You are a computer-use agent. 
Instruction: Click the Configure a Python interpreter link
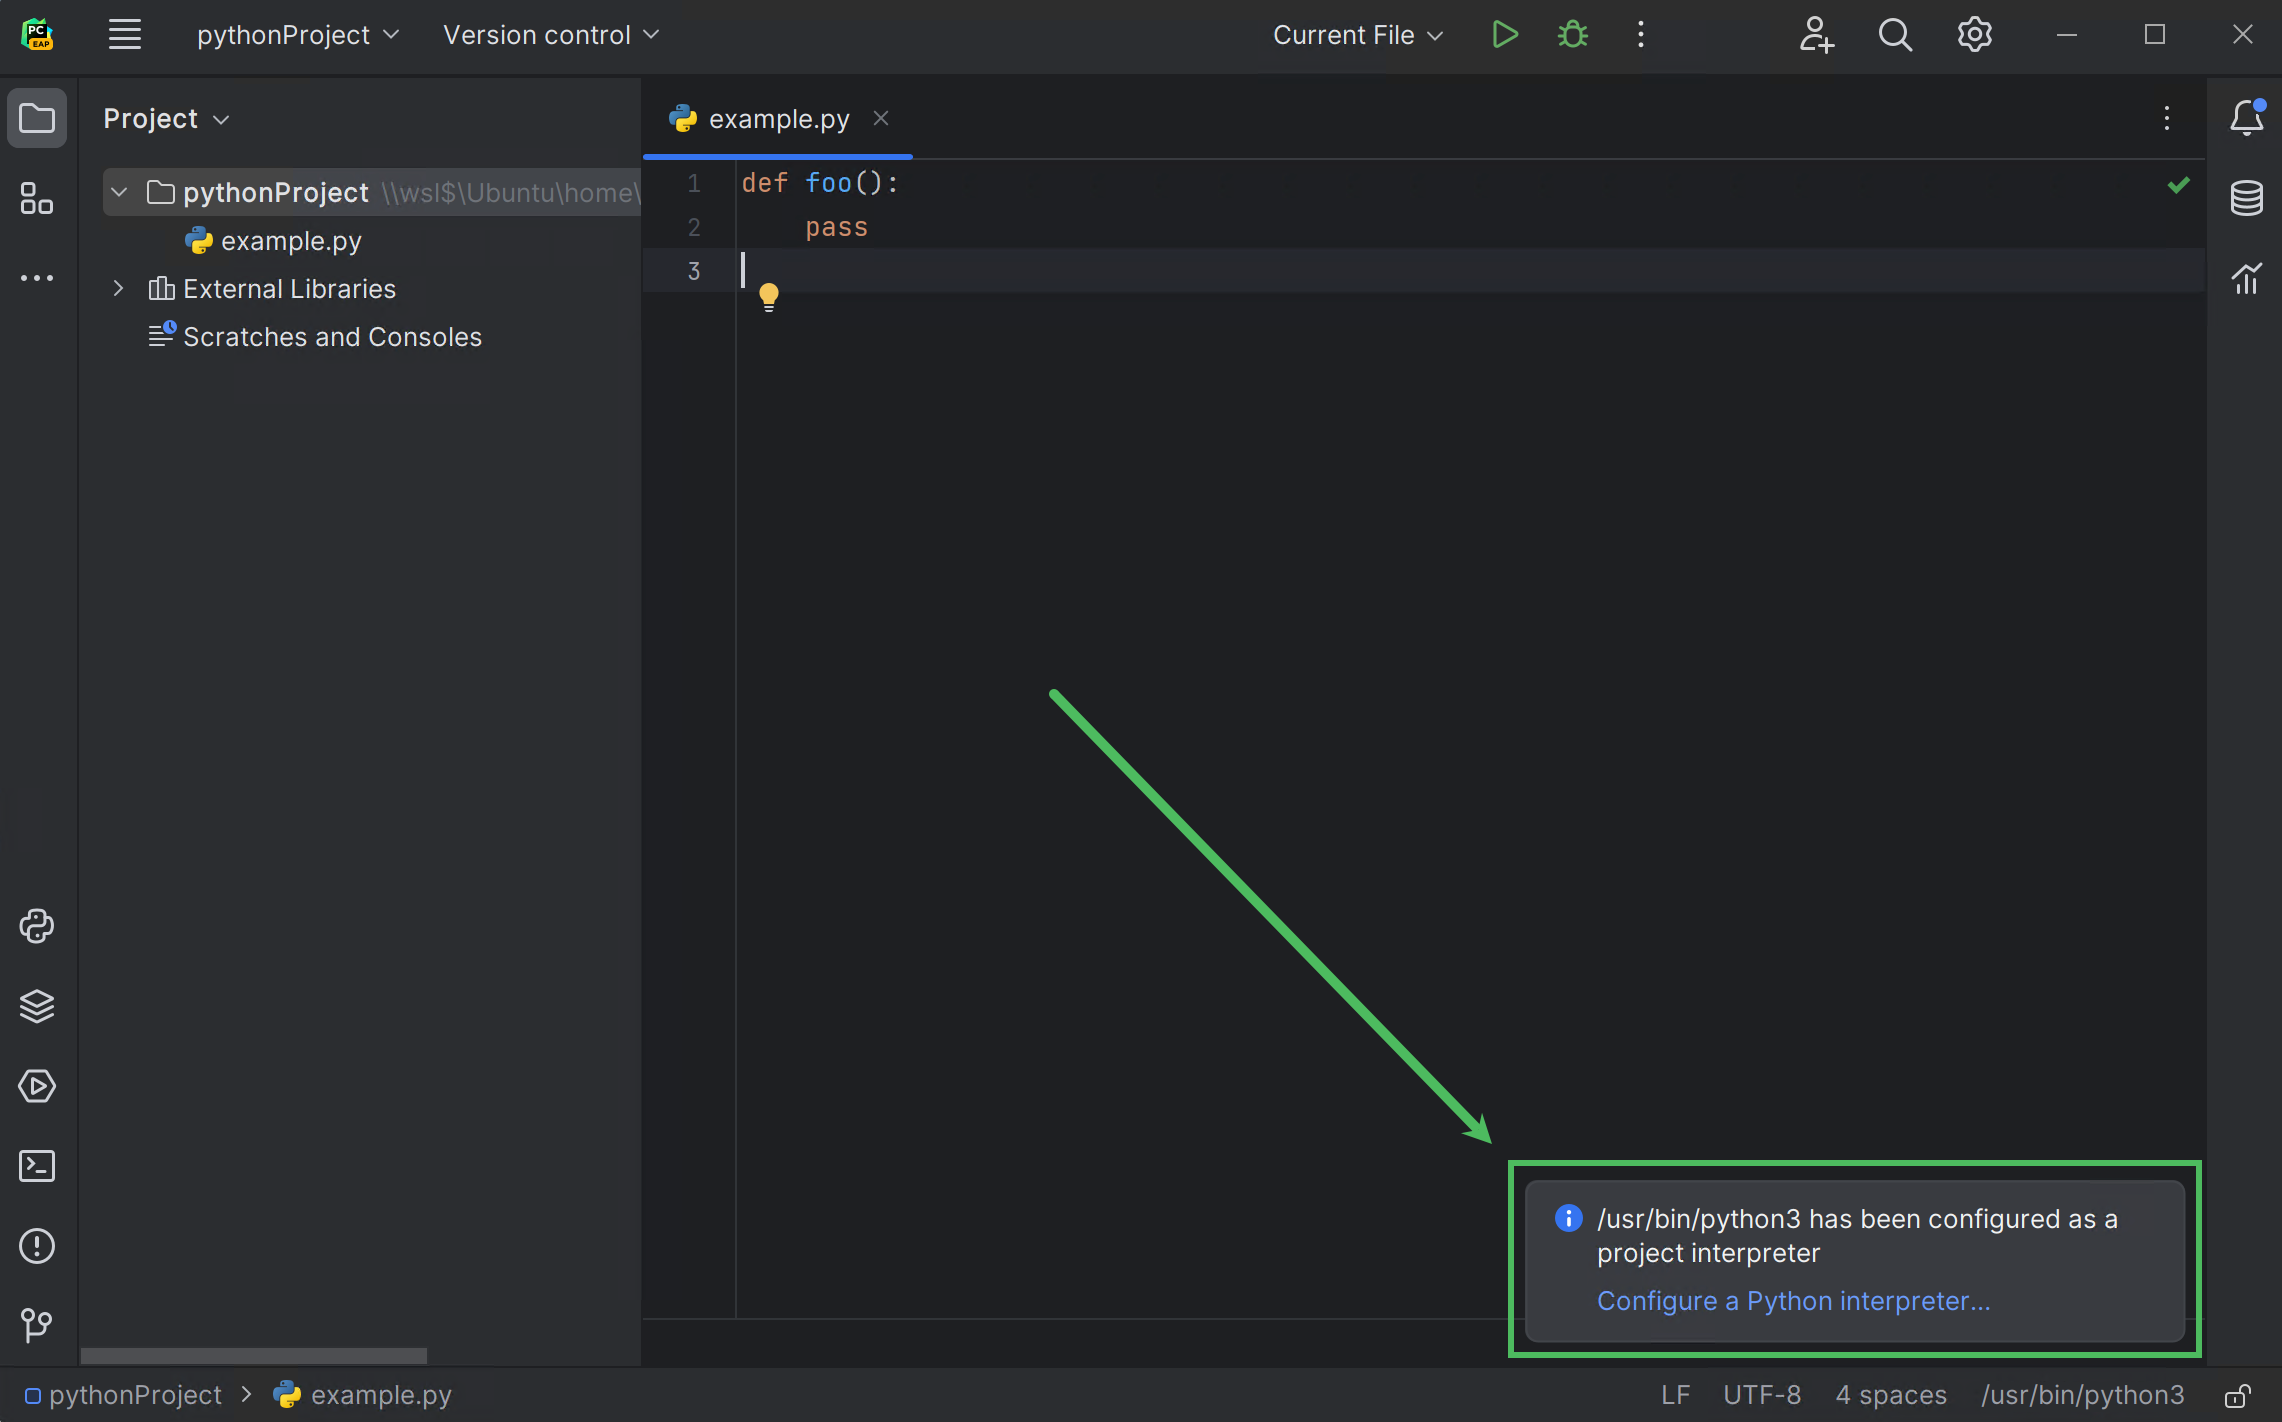[x=1792, y=1300]
